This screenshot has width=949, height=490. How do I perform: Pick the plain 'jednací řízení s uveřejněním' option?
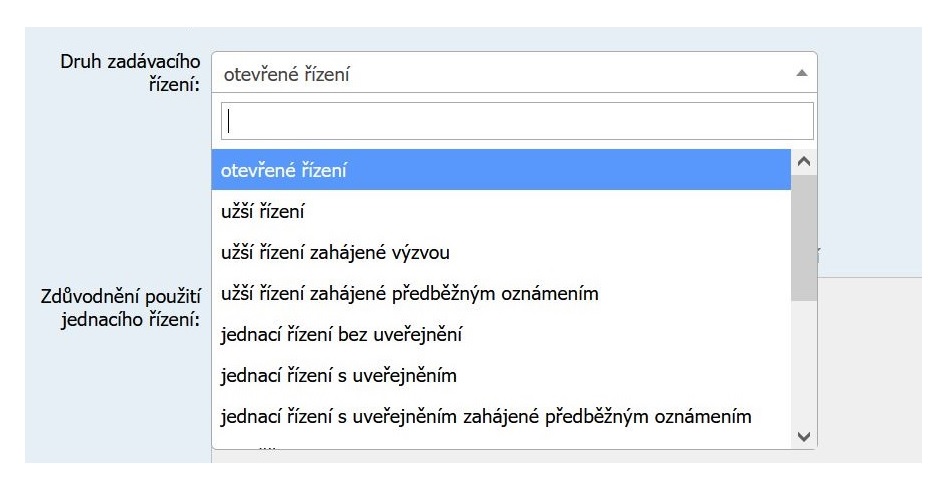pyautogui.click(x=500, y=375)
